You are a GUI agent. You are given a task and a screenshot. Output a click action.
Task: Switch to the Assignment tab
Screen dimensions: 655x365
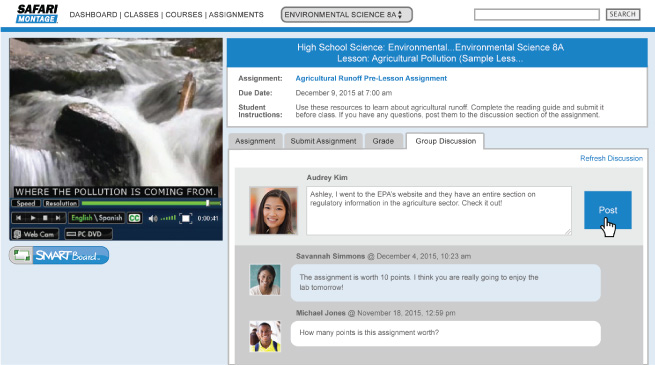pyautogui.click(x=255, y=141)
